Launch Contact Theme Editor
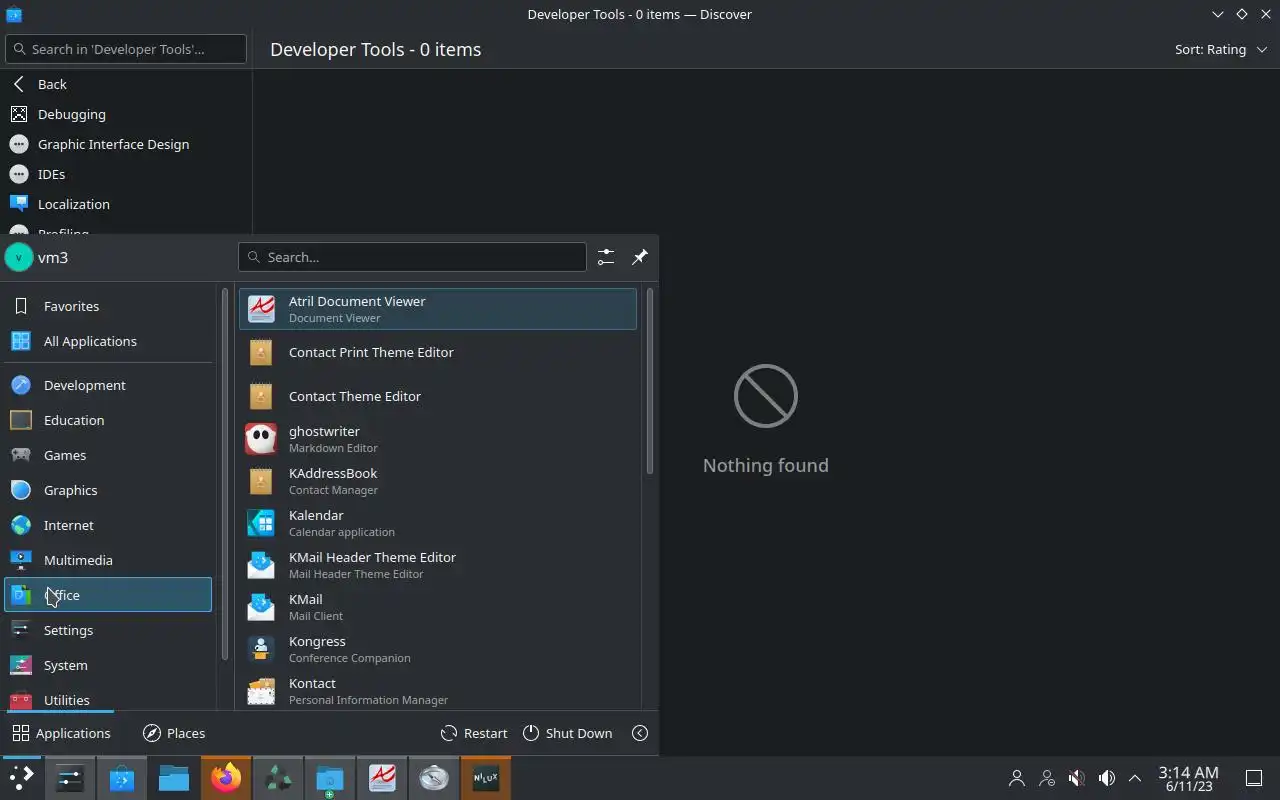This screenshot has width=1280, height=800. (x=437, y=396)
